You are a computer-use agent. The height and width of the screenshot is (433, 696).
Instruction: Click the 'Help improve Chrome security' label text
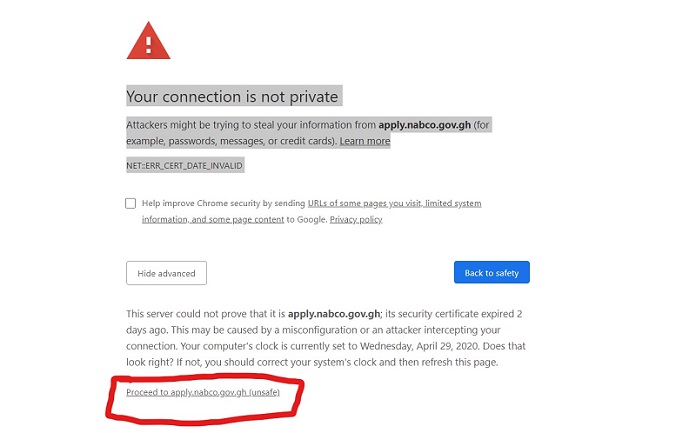click(x=223, y=203)
